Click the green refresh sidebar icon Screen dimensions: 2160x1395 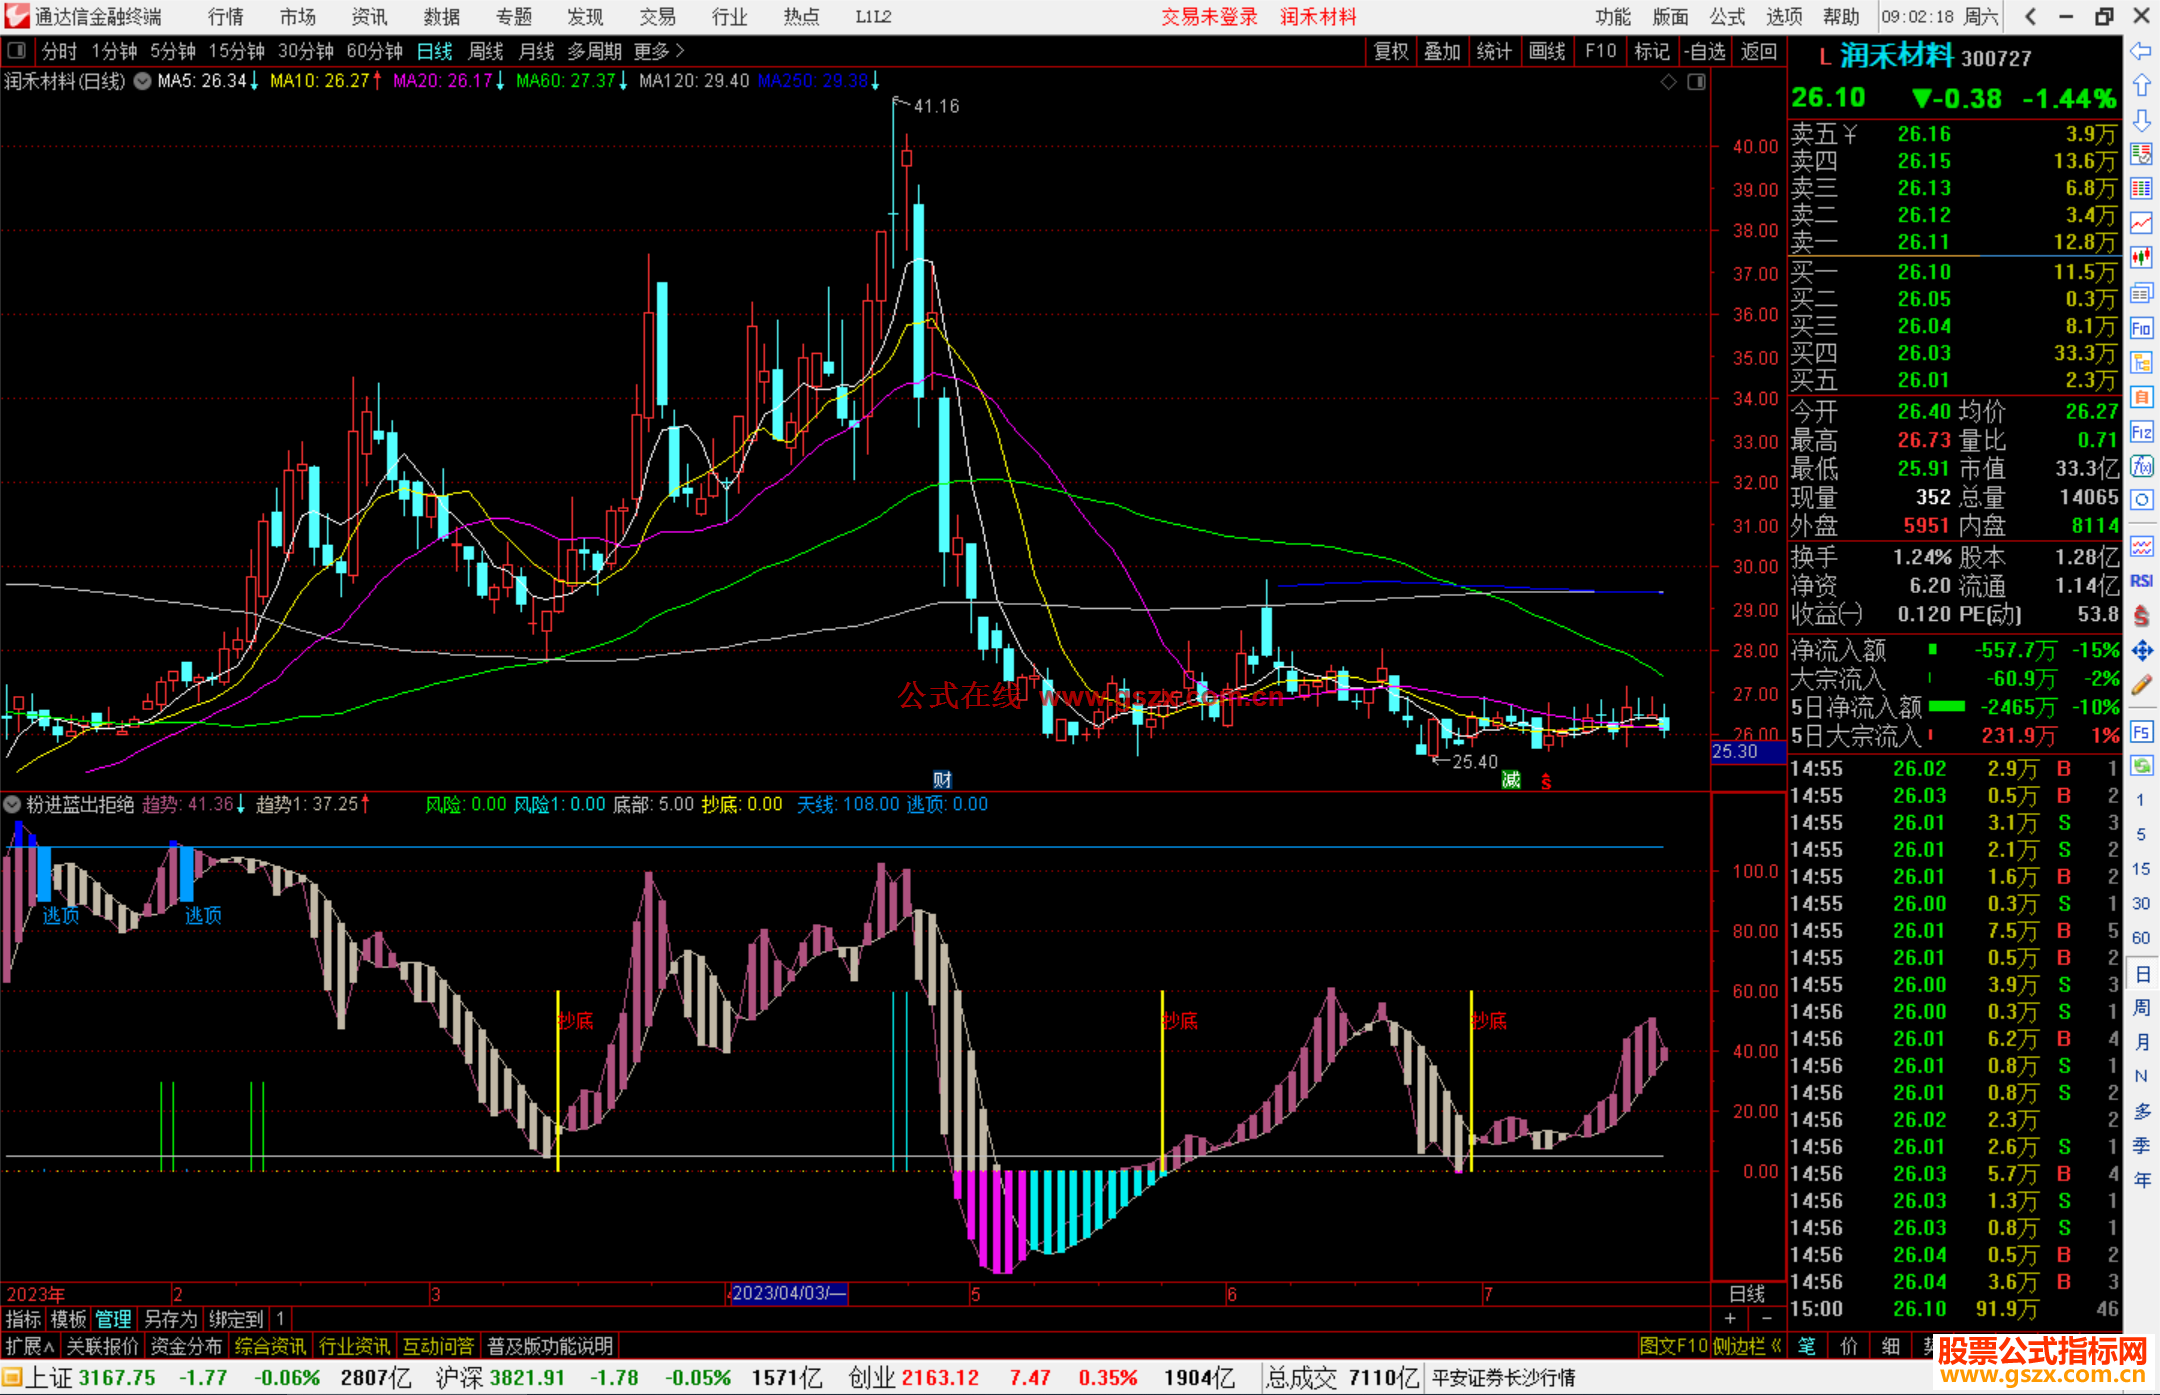click(x=2141, y=766)
